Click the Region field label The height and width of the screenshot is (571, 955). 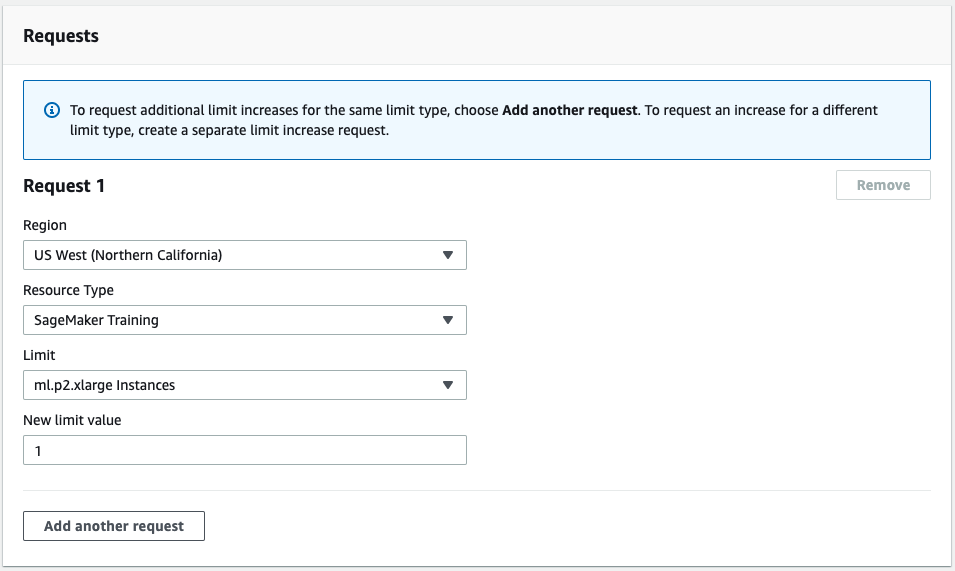click(45, 225)
